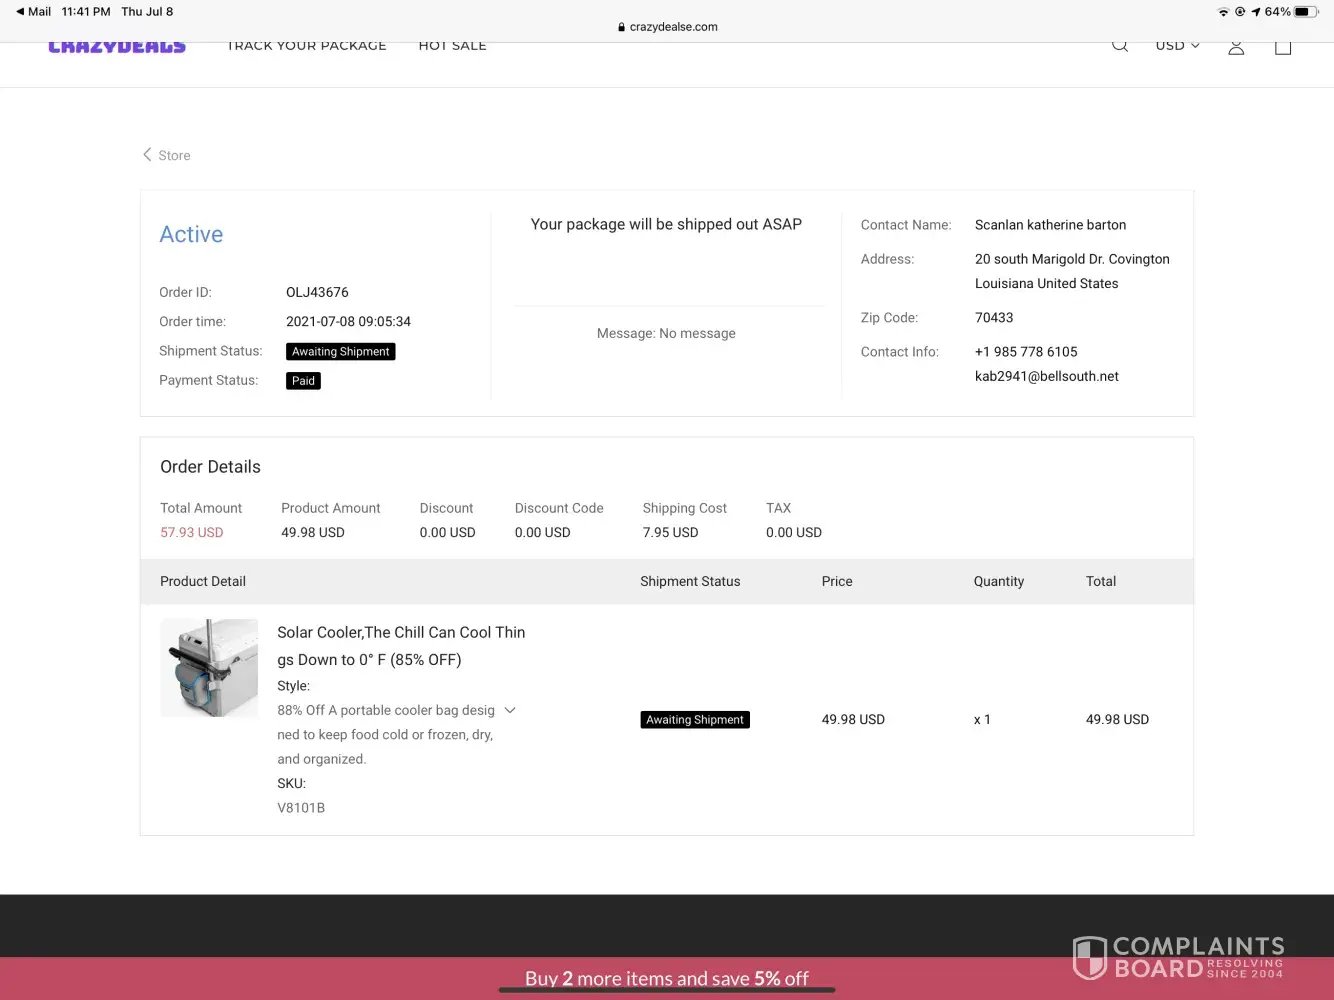
Task: Open the Hot Sale menu item
Action: pos(452,46)
